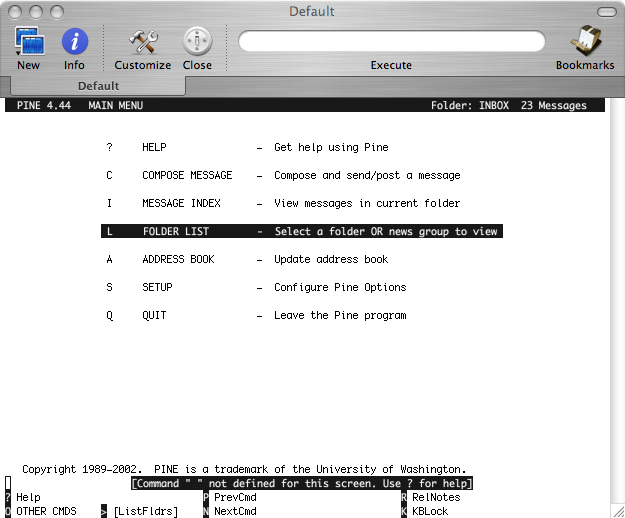Select the Default session tab
Screen dimensions: 625x518
(x=98, y=86)
